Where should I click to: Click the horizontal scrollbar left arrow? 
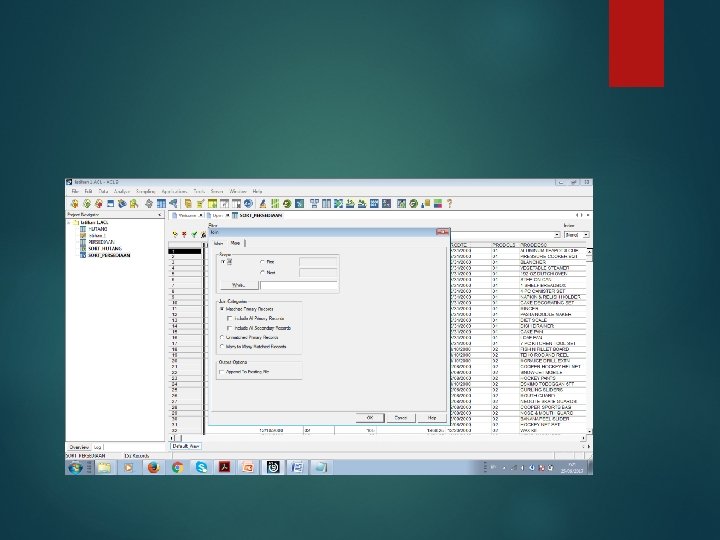click(172, 438)
